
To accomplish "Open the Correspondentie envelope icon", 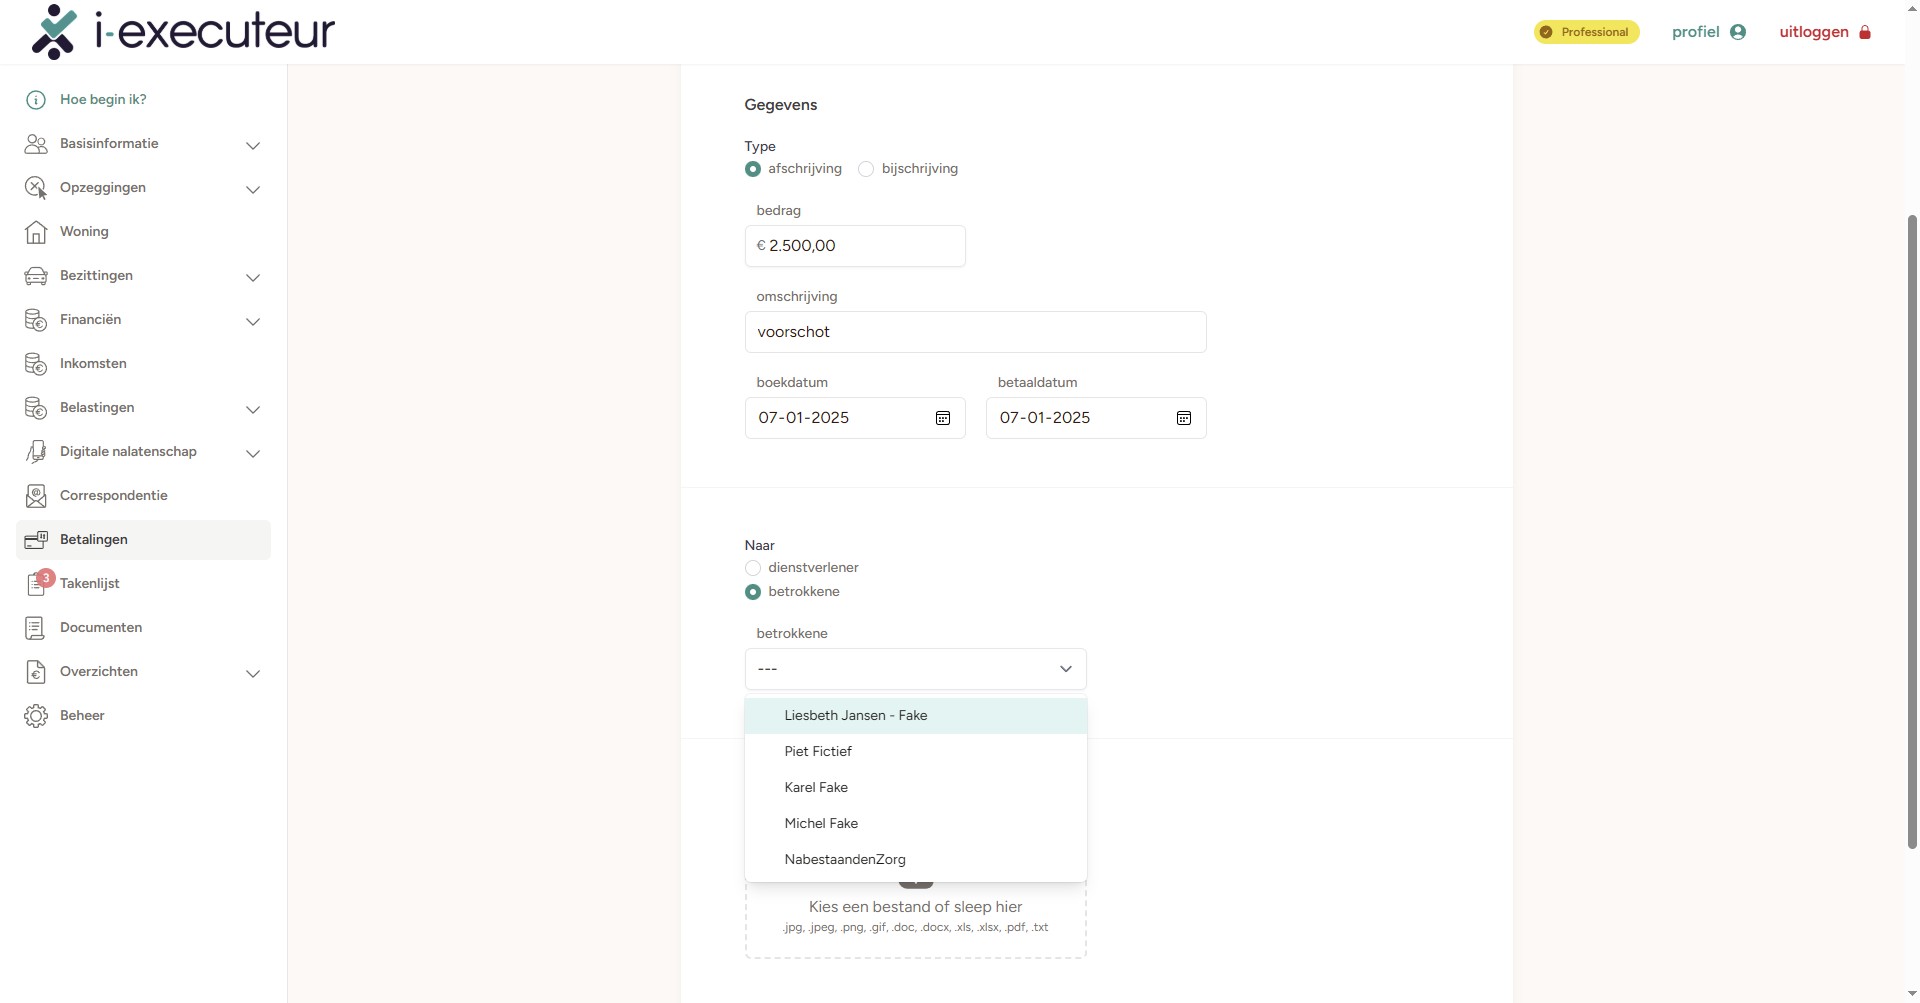I will click(36, 496).
